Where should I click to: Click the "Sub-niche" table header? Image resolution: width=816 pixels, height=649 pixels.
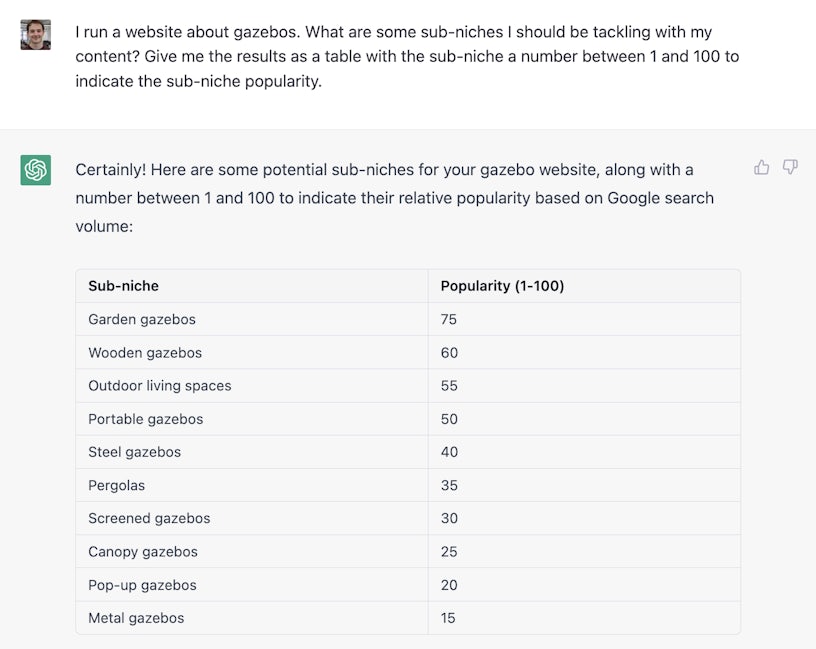[124, 286]
